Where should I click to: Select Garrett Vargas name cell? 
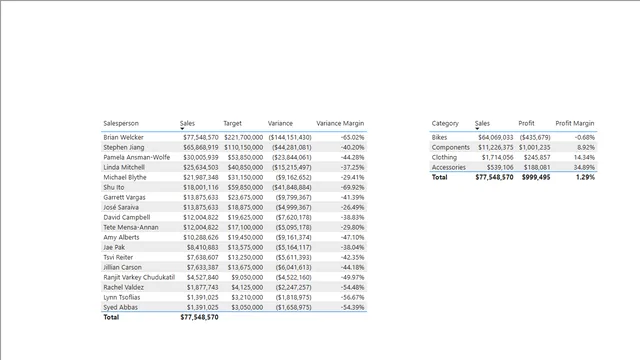tap(124, 197)
